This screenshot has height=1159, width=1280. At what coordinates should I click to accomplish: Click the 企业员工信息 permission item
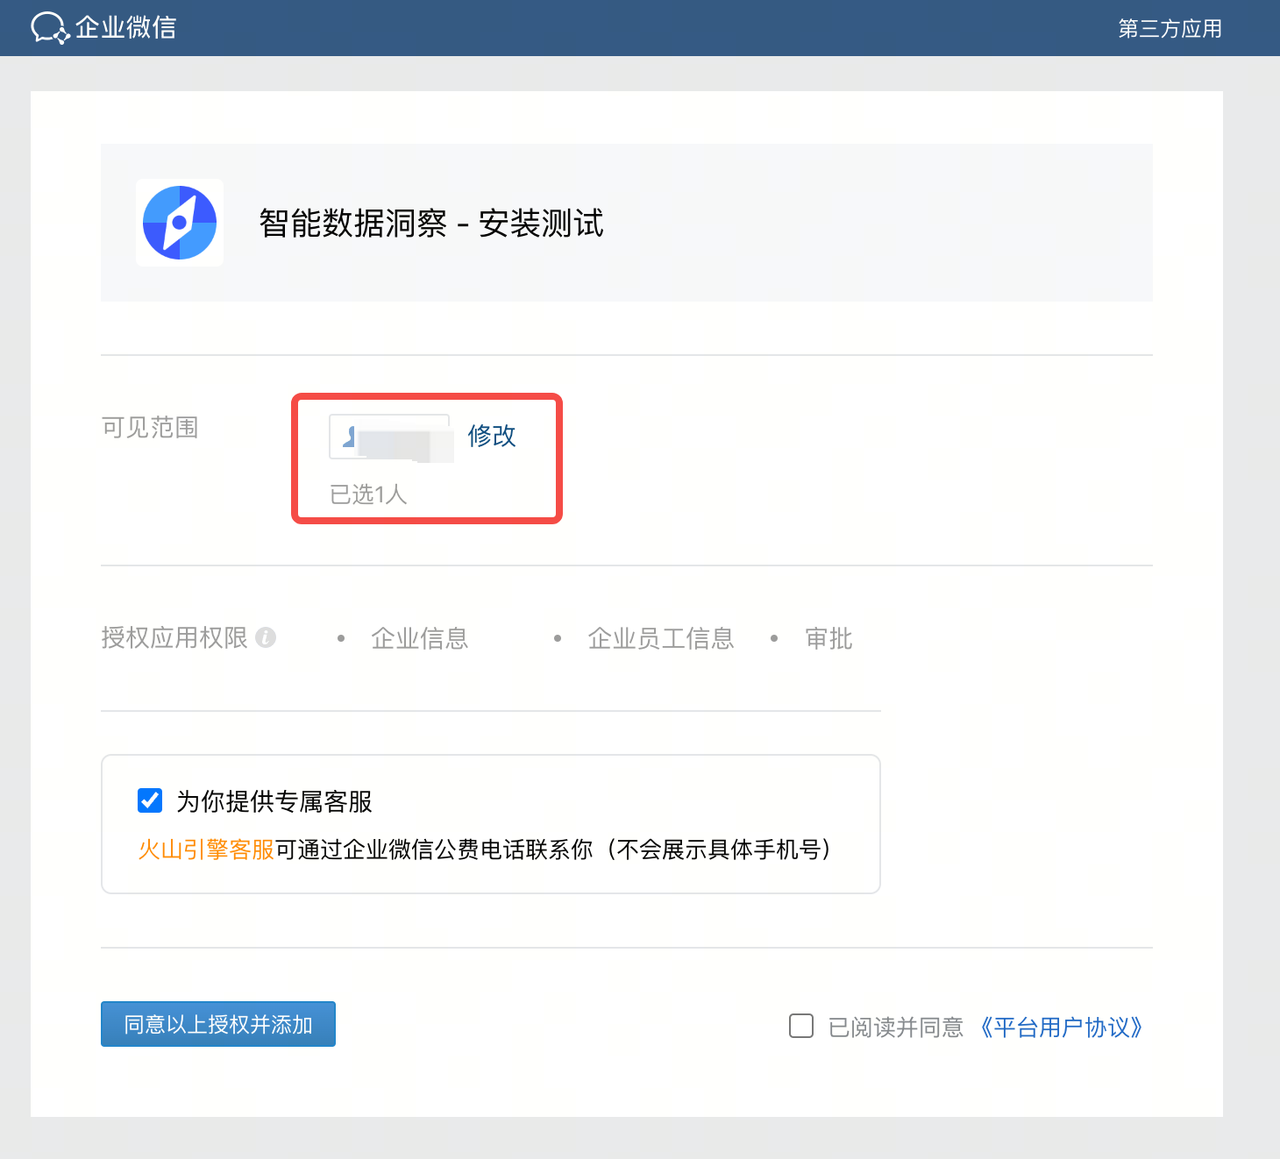coord(661,639)
